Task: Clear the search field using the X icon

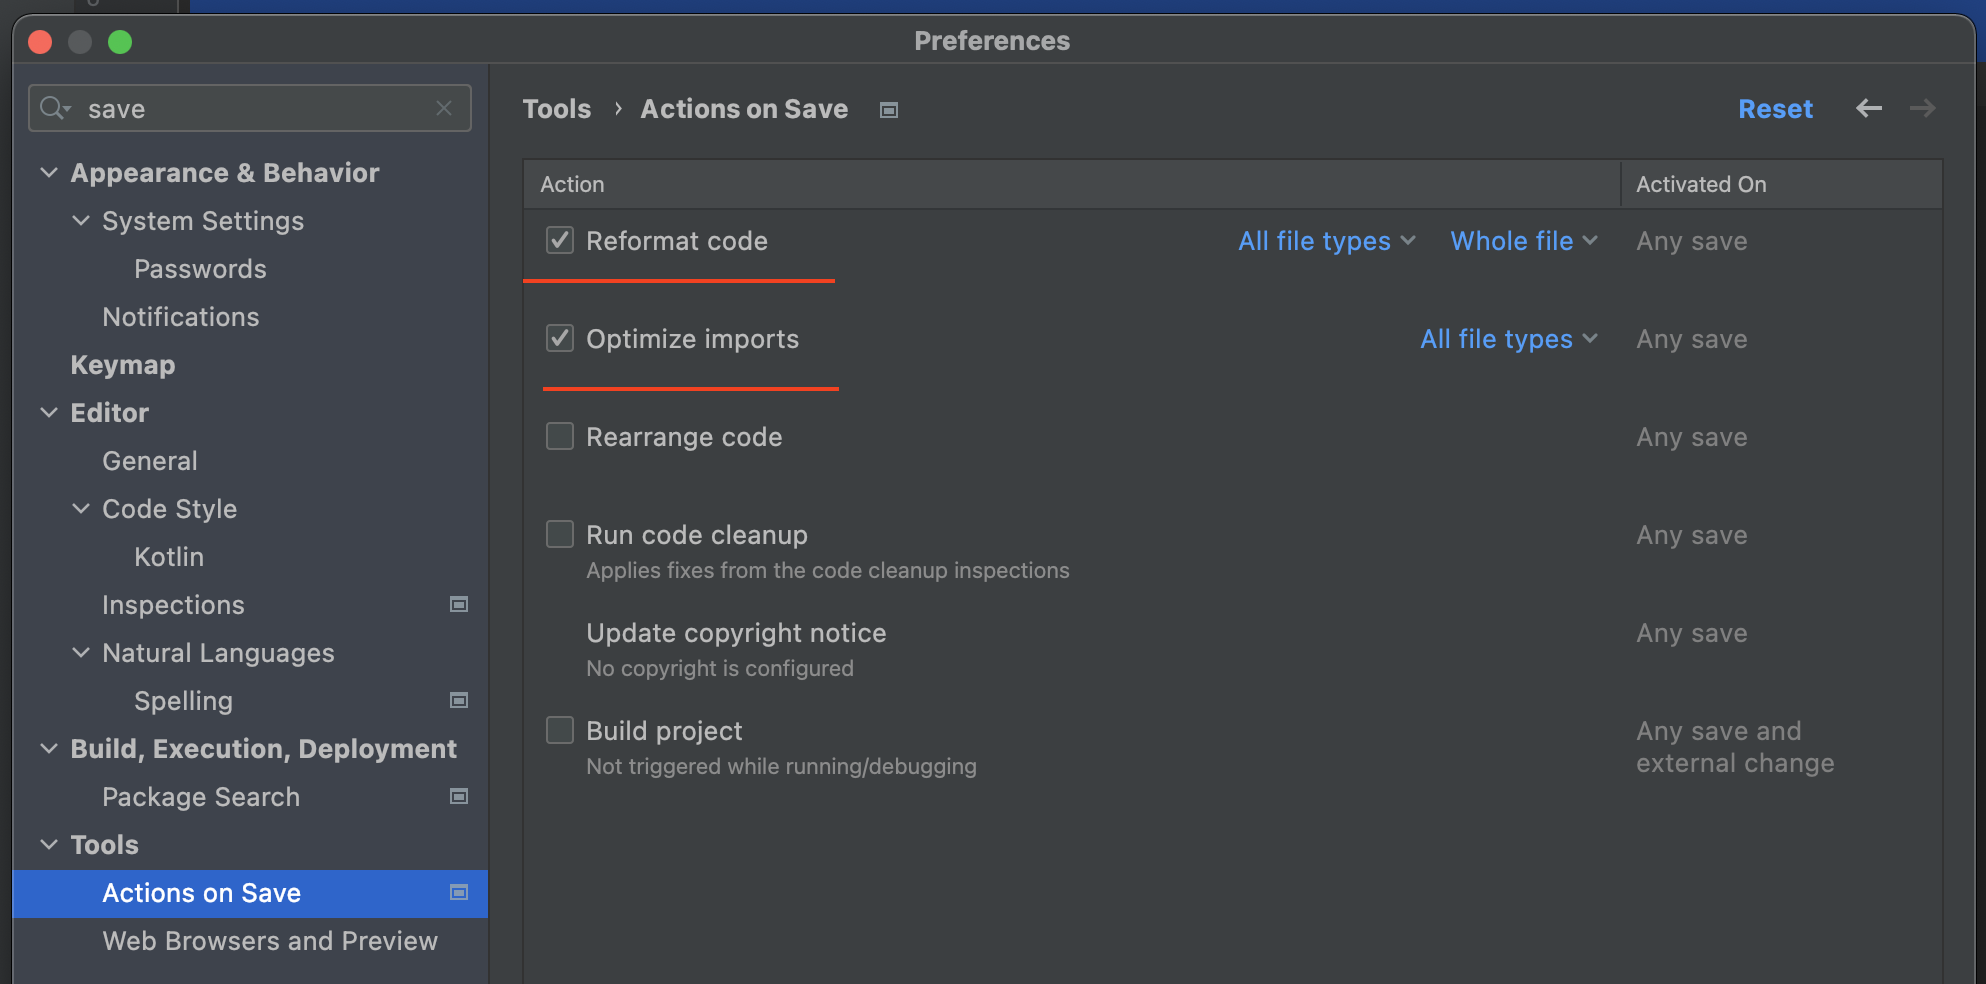Action: point(444,108)
